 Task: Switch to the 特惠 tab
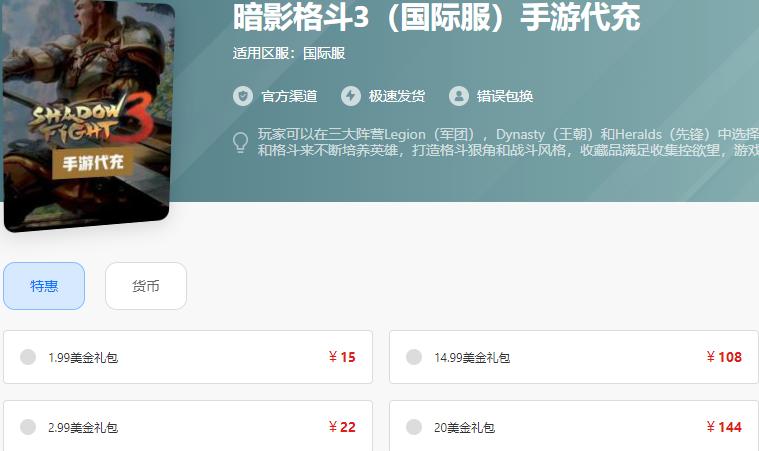44,286
